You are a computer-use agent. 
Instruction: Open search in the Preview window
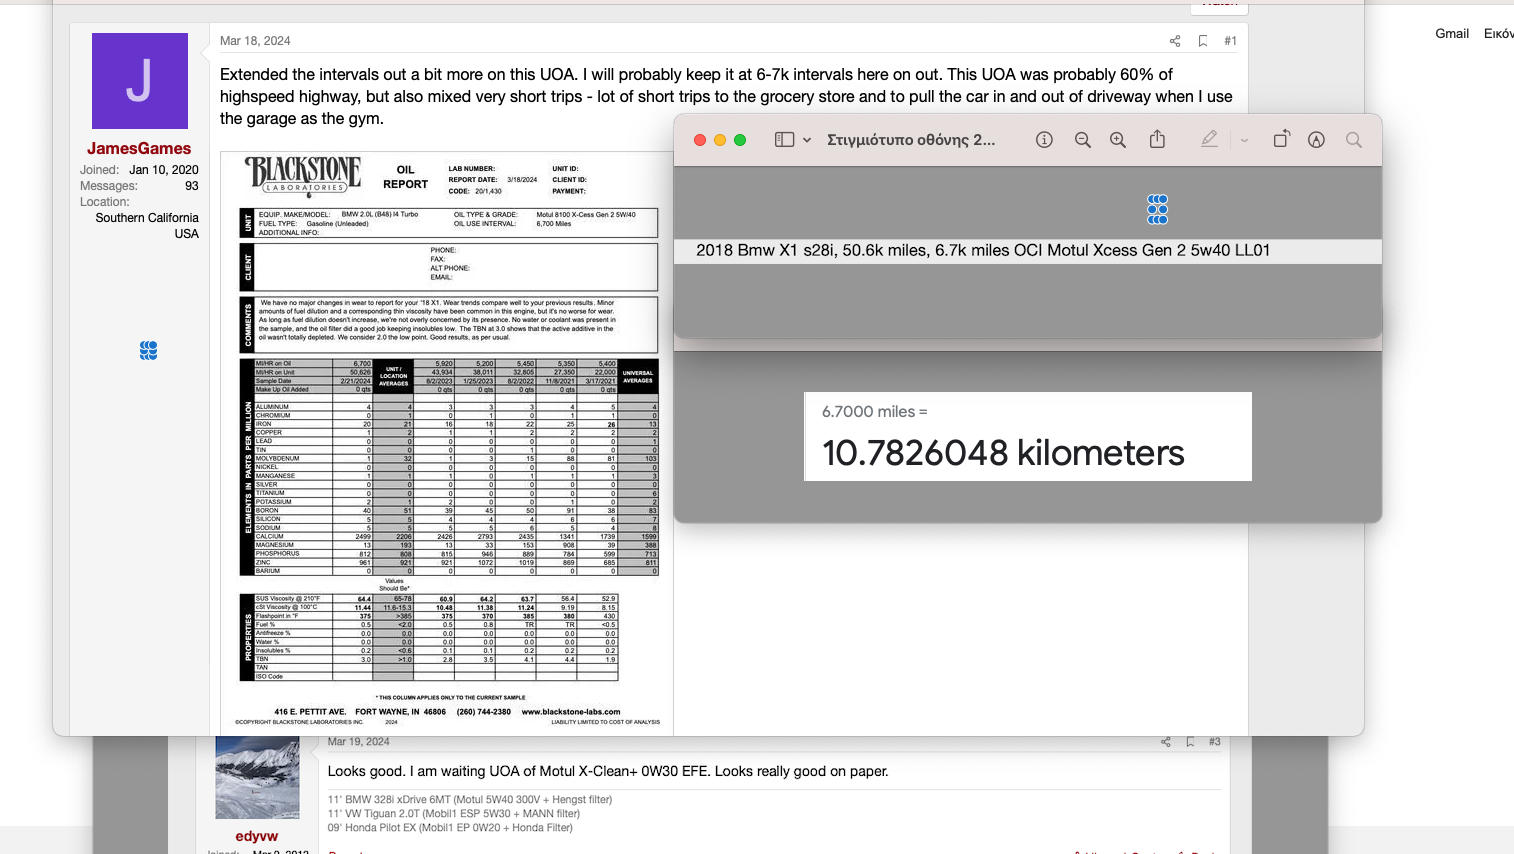click(x=1354, y=140)
